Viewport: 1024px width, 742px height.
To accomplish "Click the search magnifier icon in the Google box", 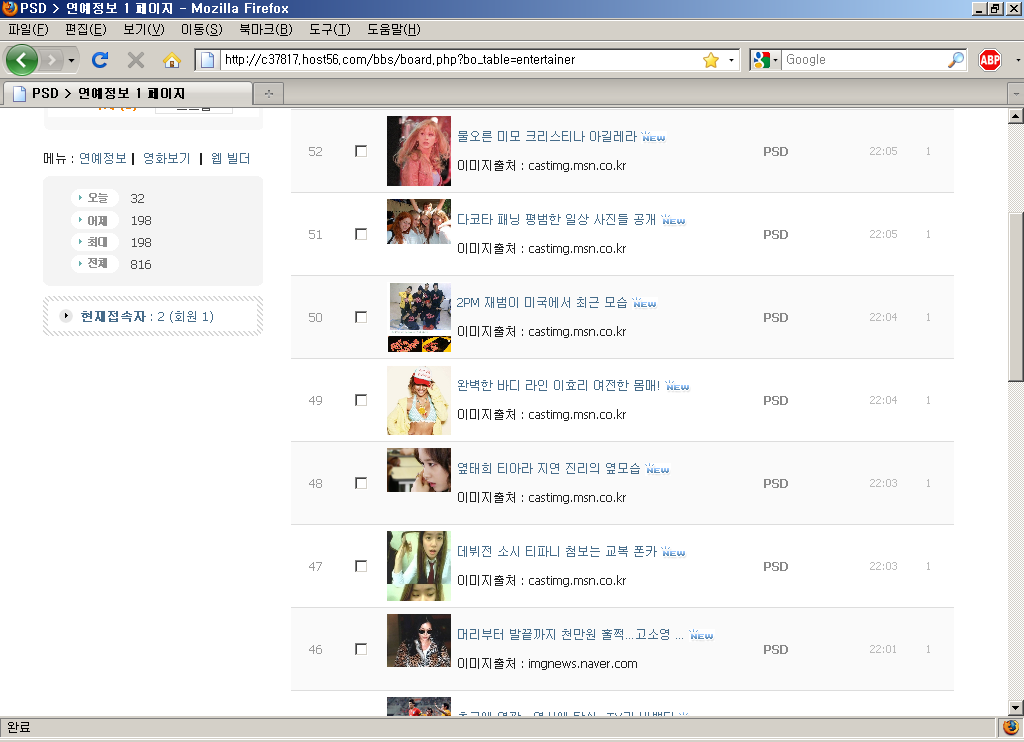I will (x=956, y=60).
